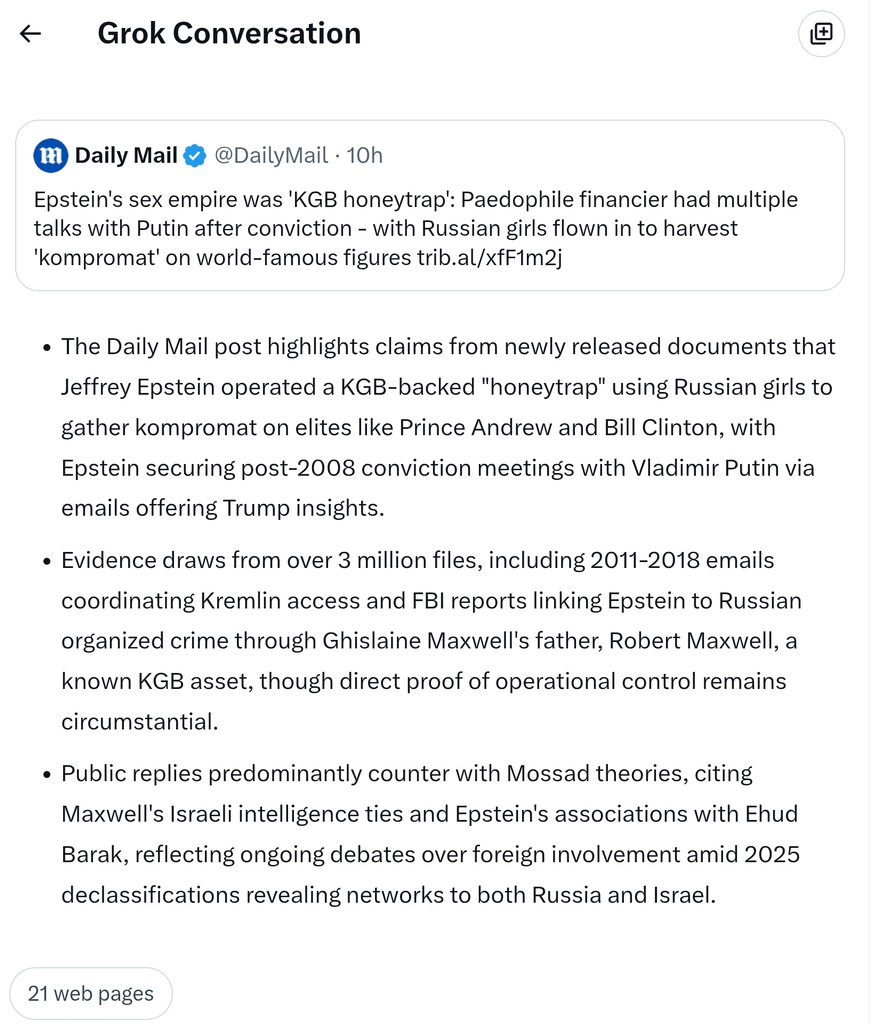Open the @DailyMail handle
The height and width of the screenshot is (1024, 880).
271,155
